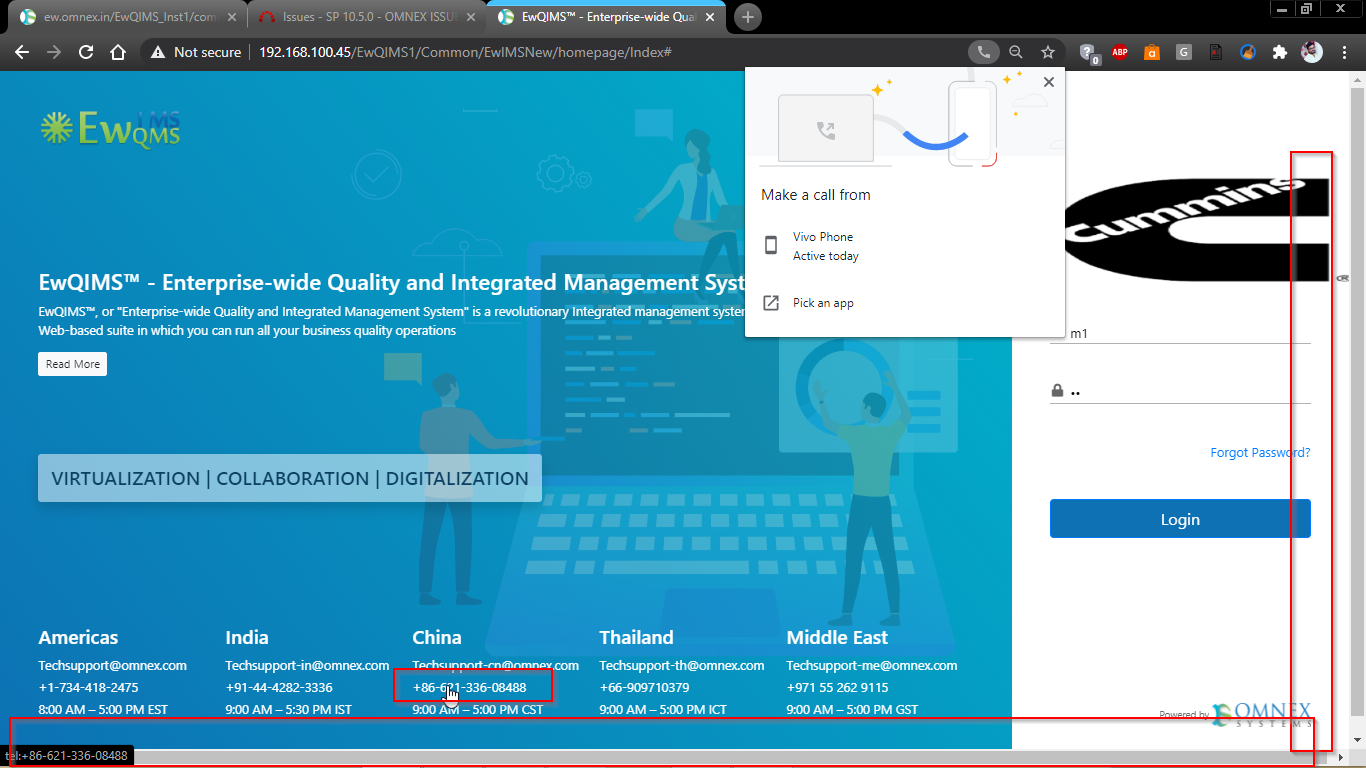
Task: Open the zoom magnifier icon in address bar
Action: [1016, 52]
